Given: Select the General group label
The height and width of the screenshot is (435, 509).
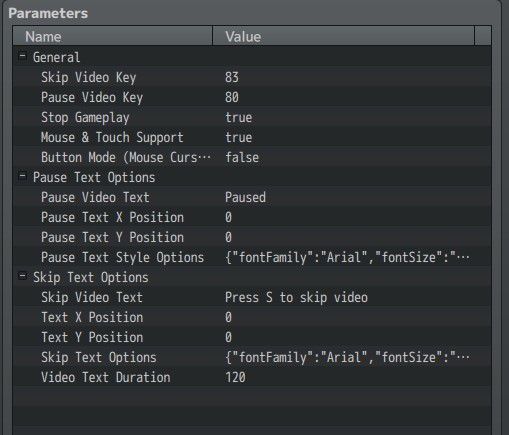Looking at the screenshot, I should (57, 57).
